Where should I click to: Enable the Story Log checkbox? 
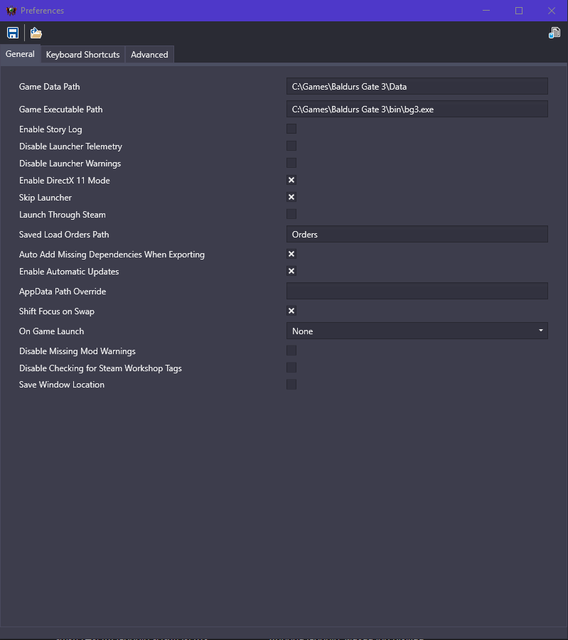tap(291, 129)
